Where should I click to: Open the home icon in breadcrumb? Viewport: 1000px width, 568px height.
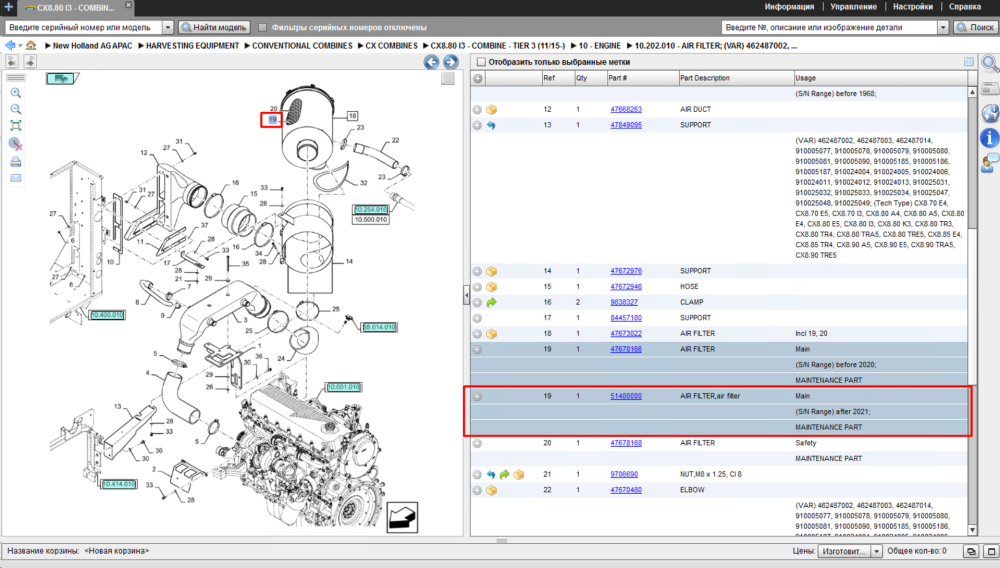click(31, 45)
